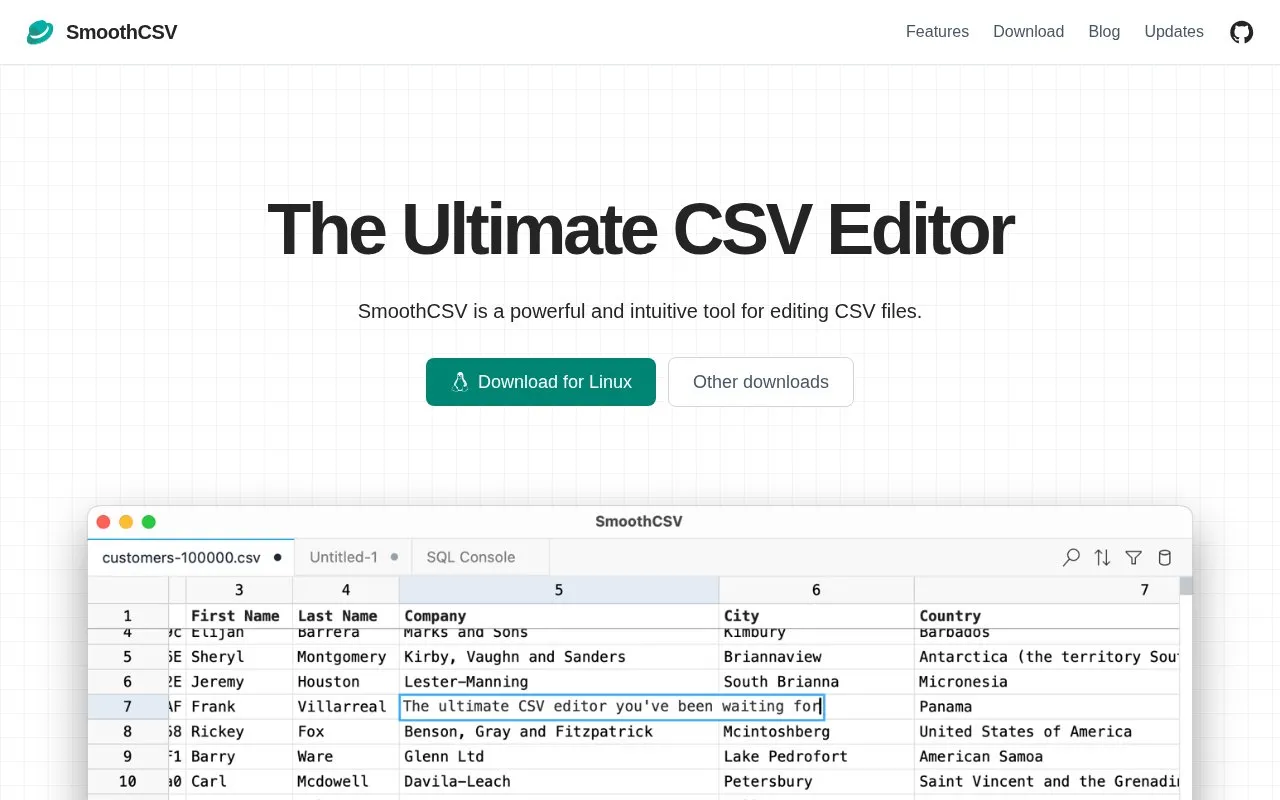Image resolution: width=1280 pixels, height=800 pixels.
Task: Select the highlighted column 5 header
Action: click(559, 590)
